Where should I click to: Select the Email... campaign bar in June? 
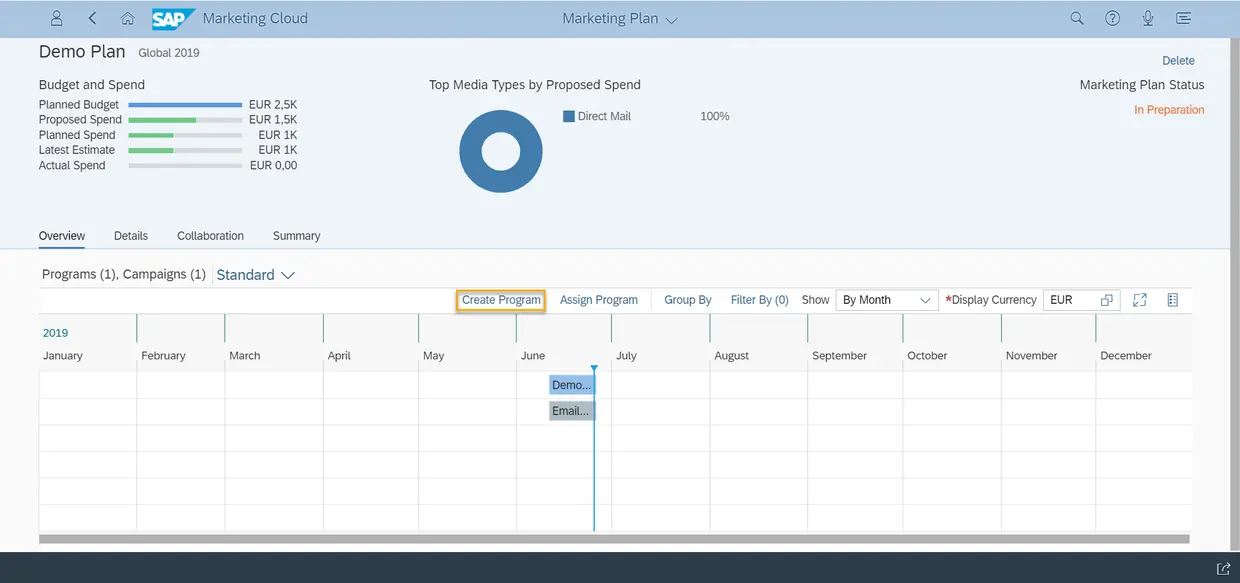(572, 411)
